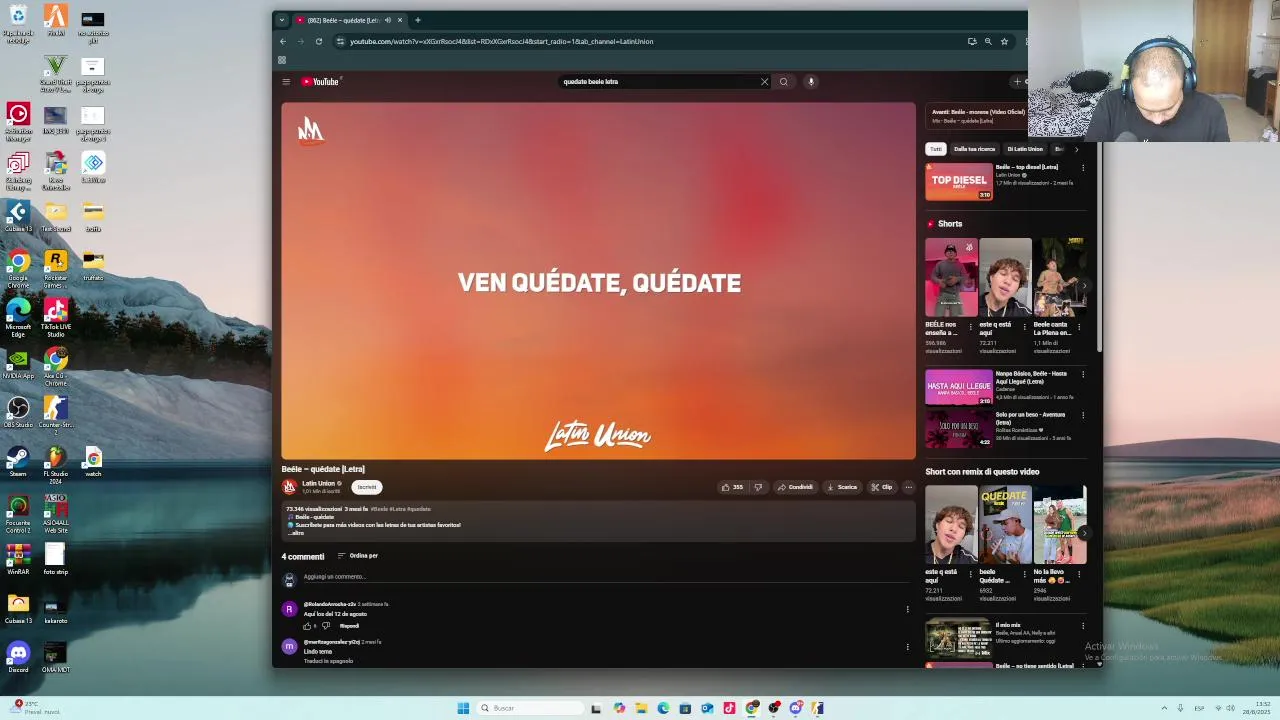The height and width of the screenshot is (720, 1280).
Task: Show next remix Shorts with arrow
Action: [1084, 533]
